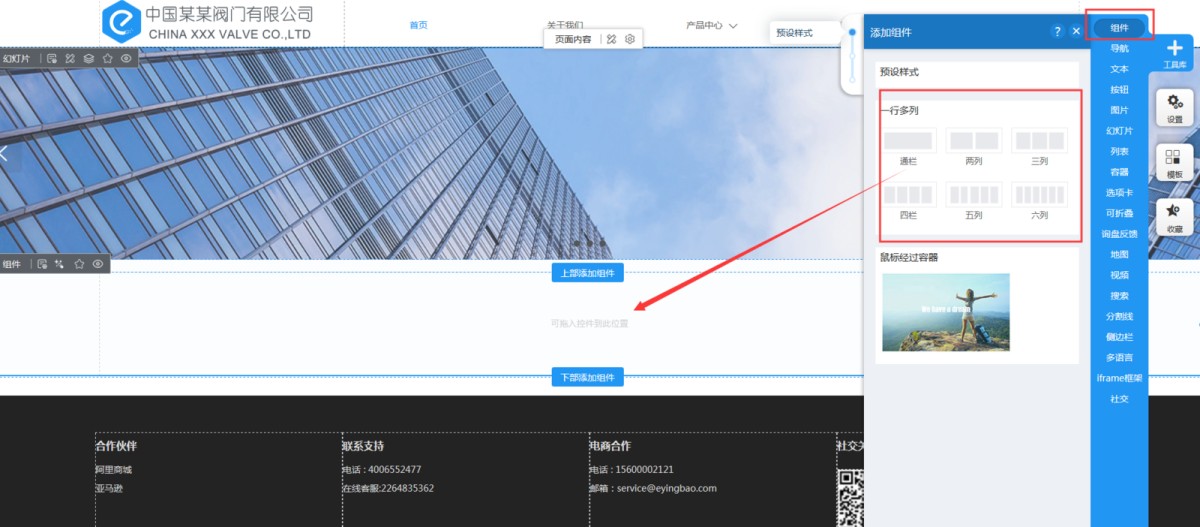Click the 亚马逊 partner link in footer
Screen dimensions: 1200x527
pyautogui.click(x=109, y=488)
